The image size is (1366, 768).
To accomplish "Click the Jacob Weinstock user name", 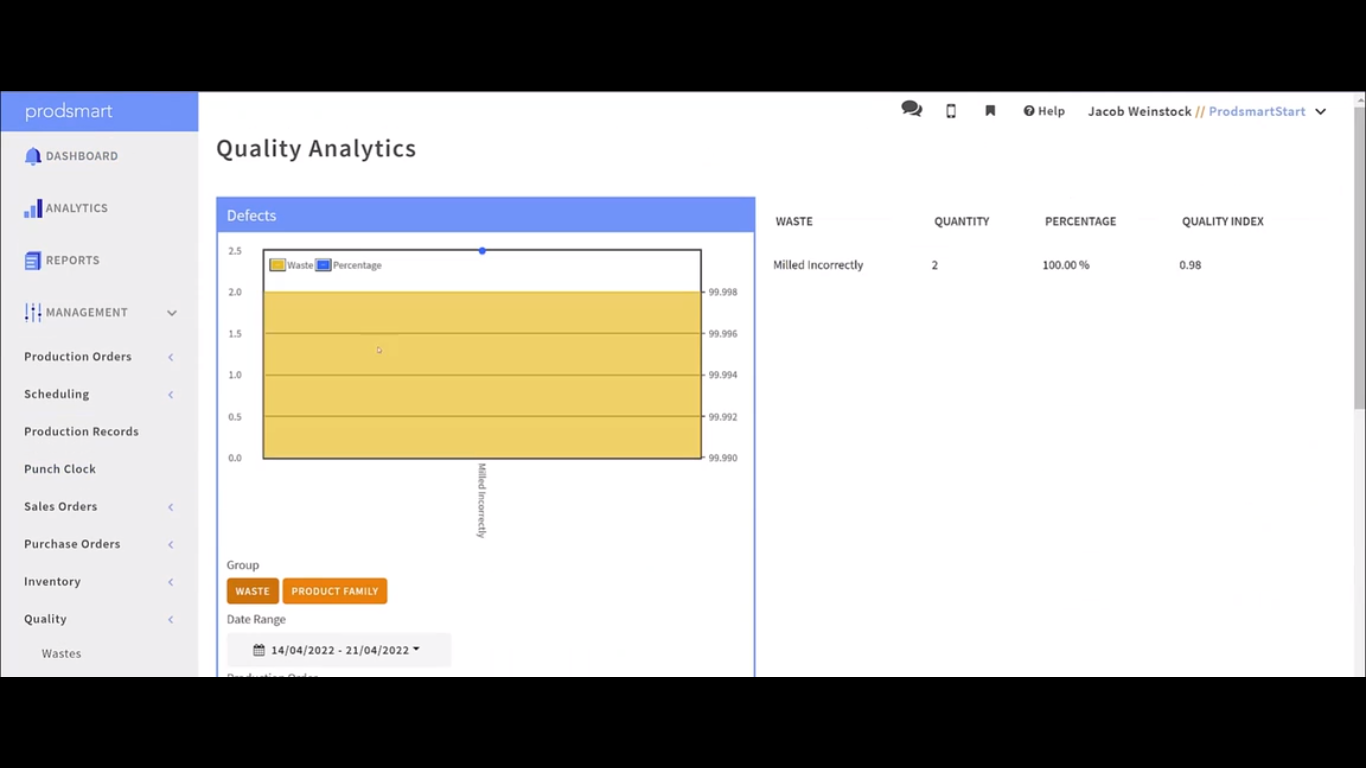I will point(1140,111).
